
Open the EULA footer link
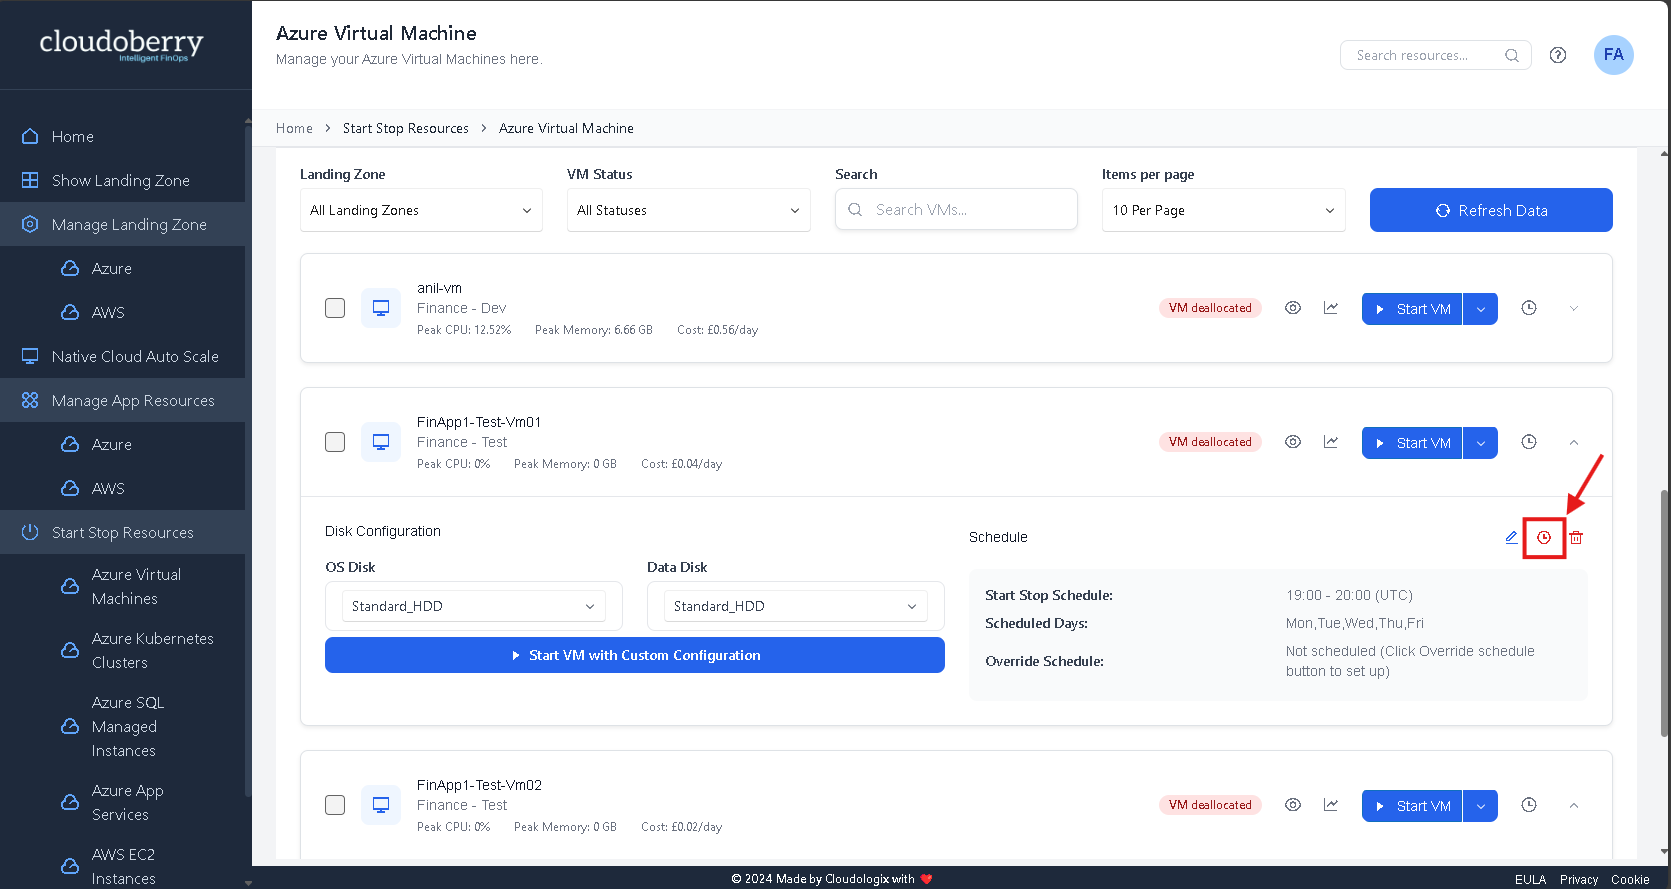[x=1530, y=880]
